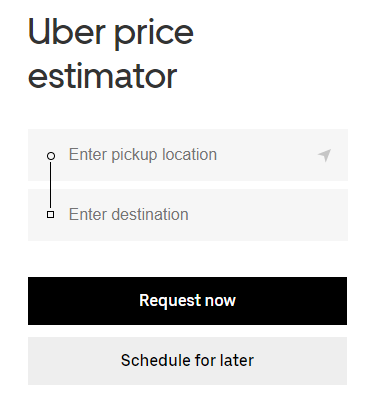Select the "Enter destination" placeholder text
Viewport: 378px width, 398px height.
point(129,214)
